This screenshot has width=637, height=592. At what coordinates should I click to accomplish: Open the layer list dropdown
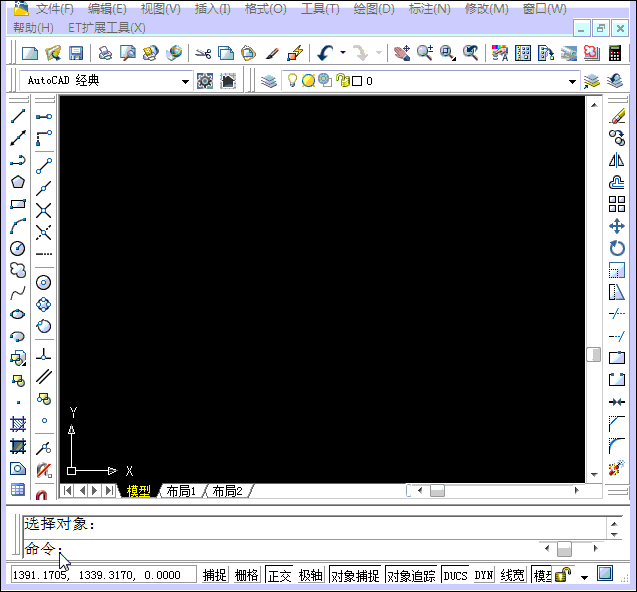(573, 81)
